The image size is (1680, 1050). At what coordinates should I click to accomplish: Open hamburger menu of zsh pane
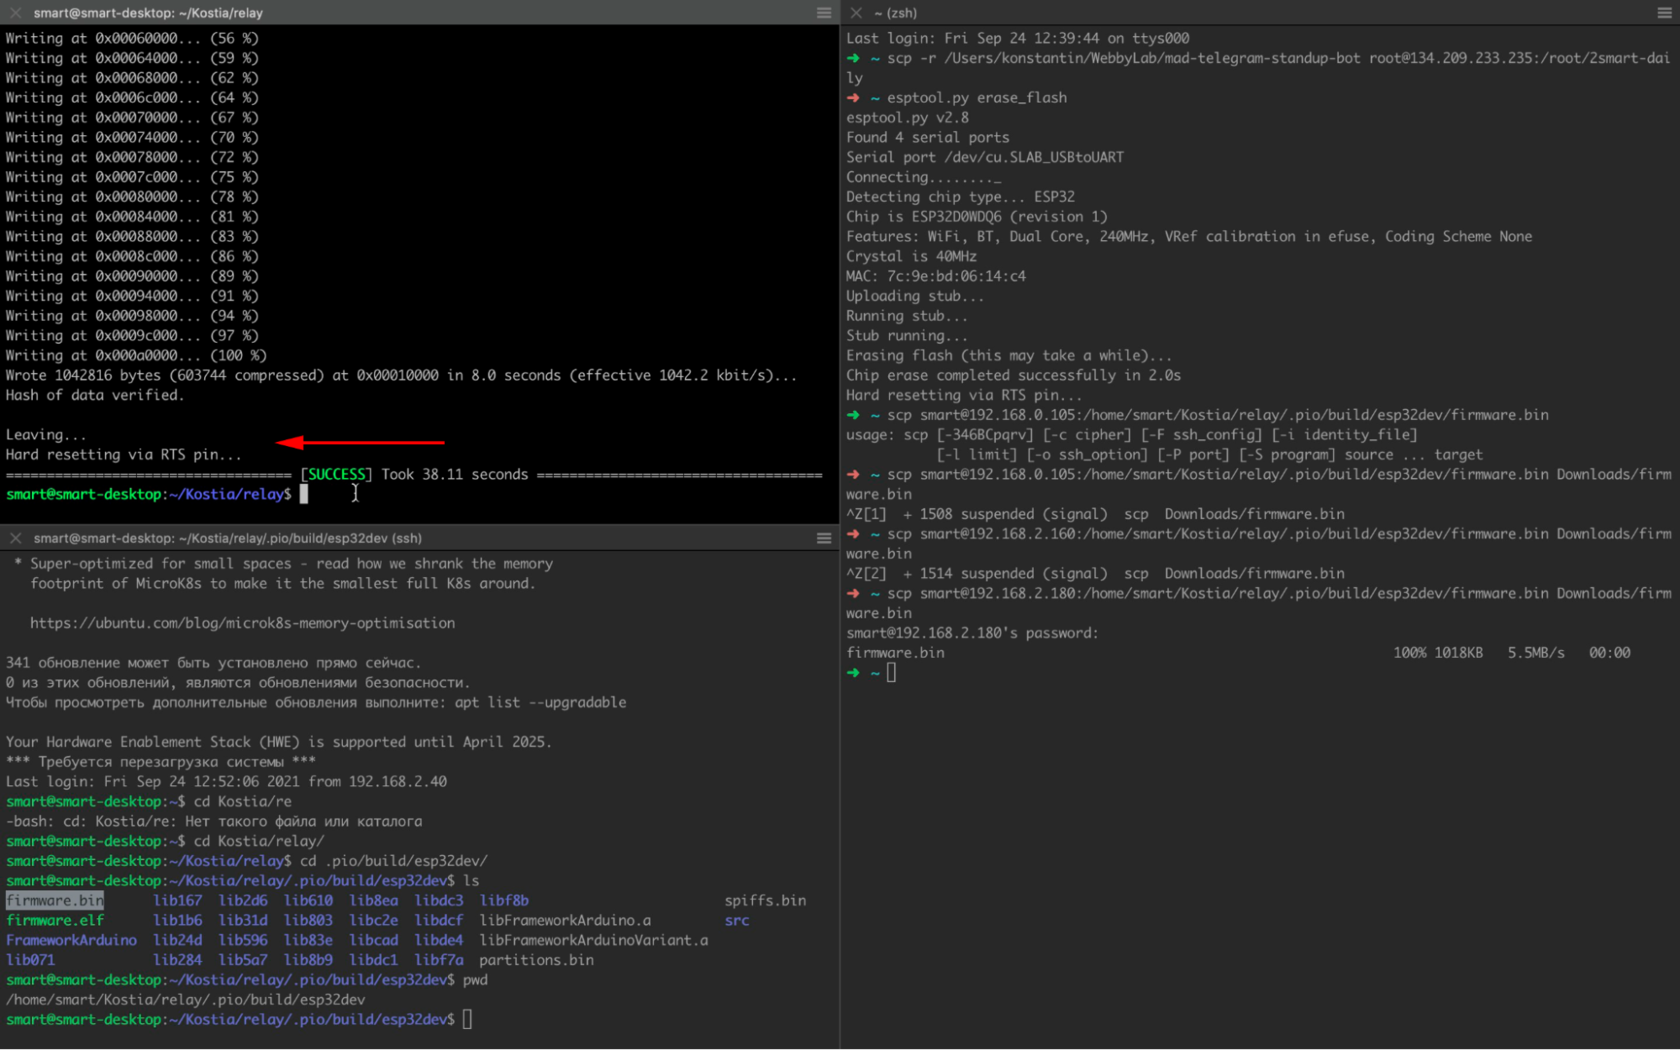(1664, 13)
